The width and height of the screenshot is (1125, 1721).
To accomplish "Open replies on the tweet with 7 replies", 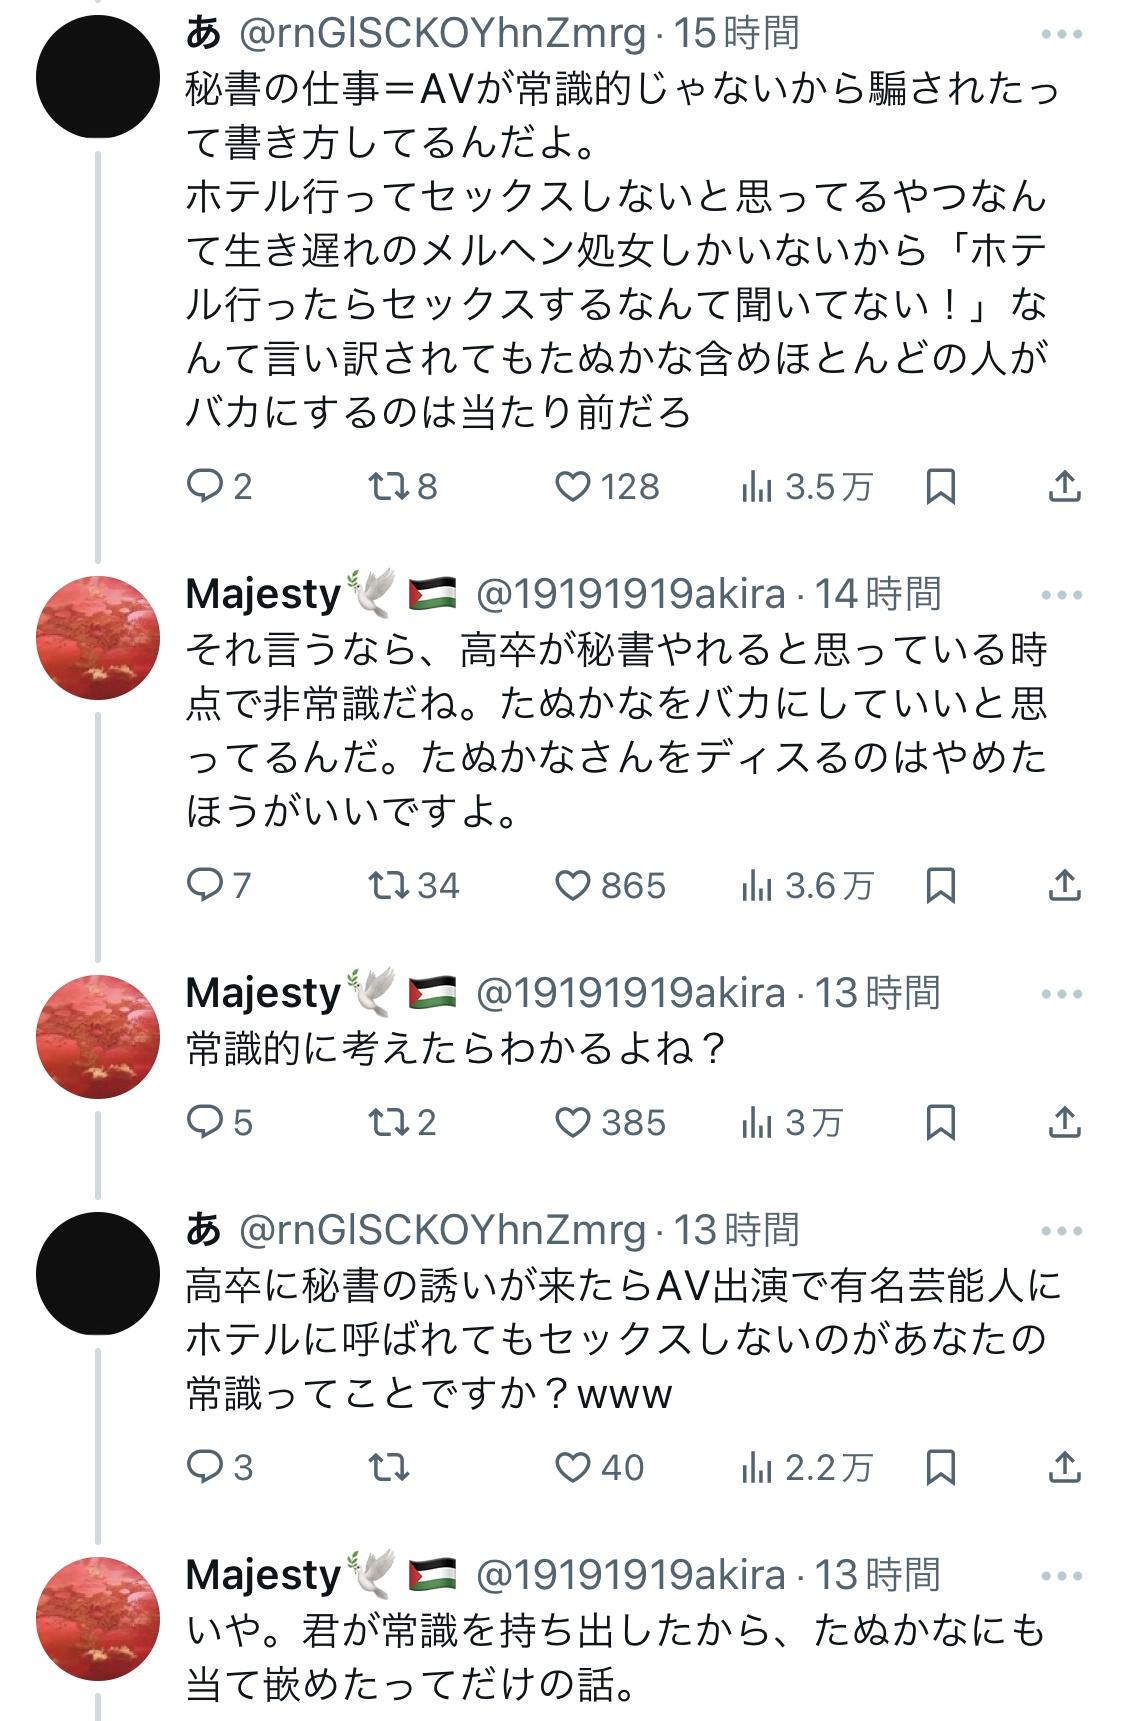I will 205,885.
